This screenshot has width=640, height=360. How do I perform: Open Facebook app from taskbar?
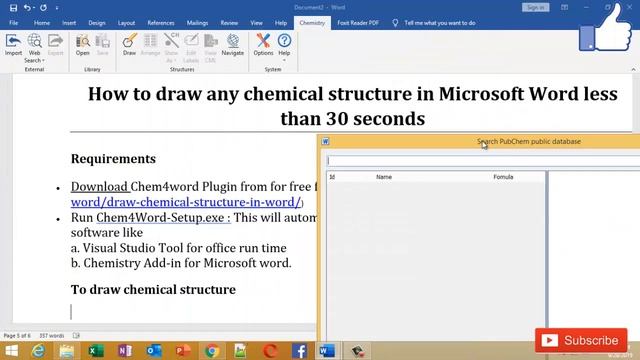tap(299, 351)
